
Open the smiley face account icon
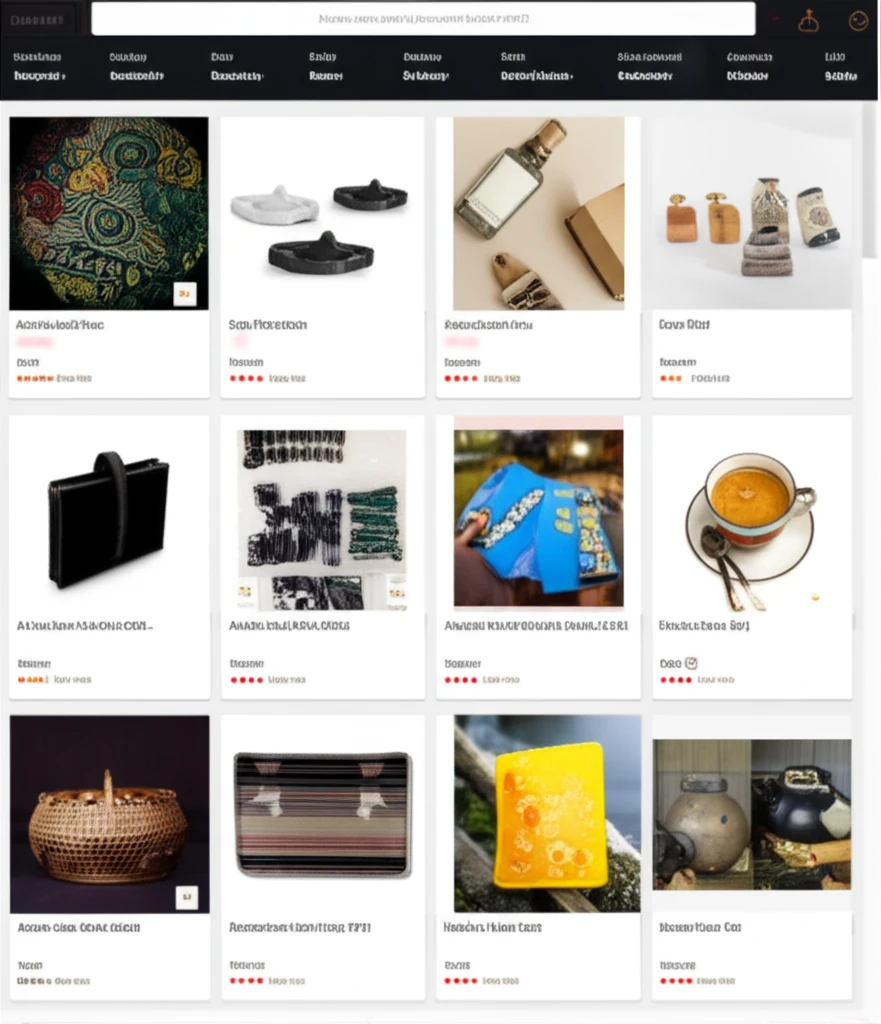(859, 21)
